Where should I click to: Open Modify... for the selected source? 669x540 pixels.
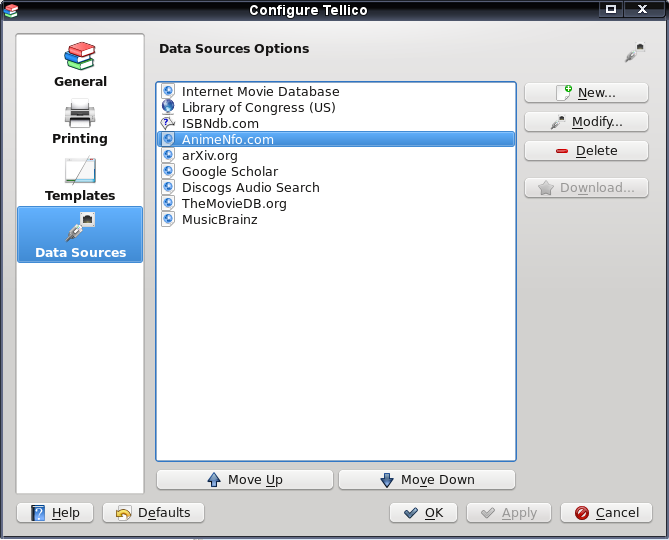tap(586, 122)
